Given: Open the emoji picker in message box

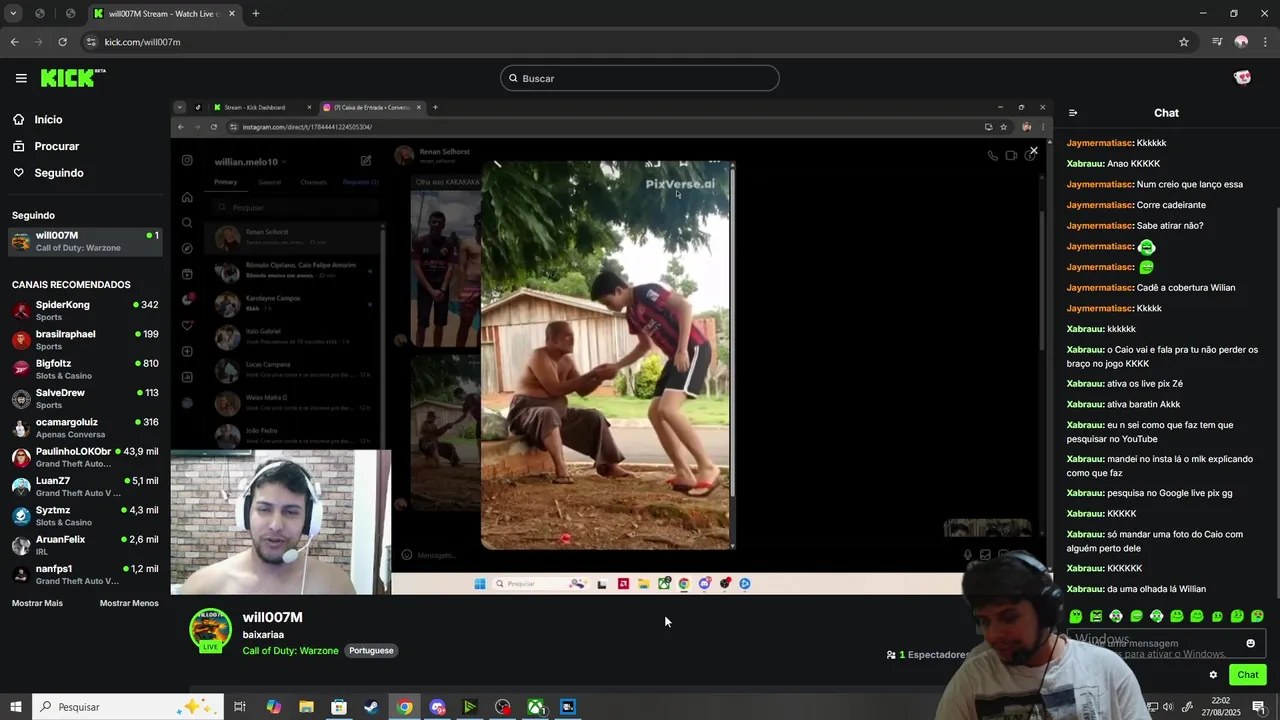Looking at the screenshot, I should click(1250, 643).
